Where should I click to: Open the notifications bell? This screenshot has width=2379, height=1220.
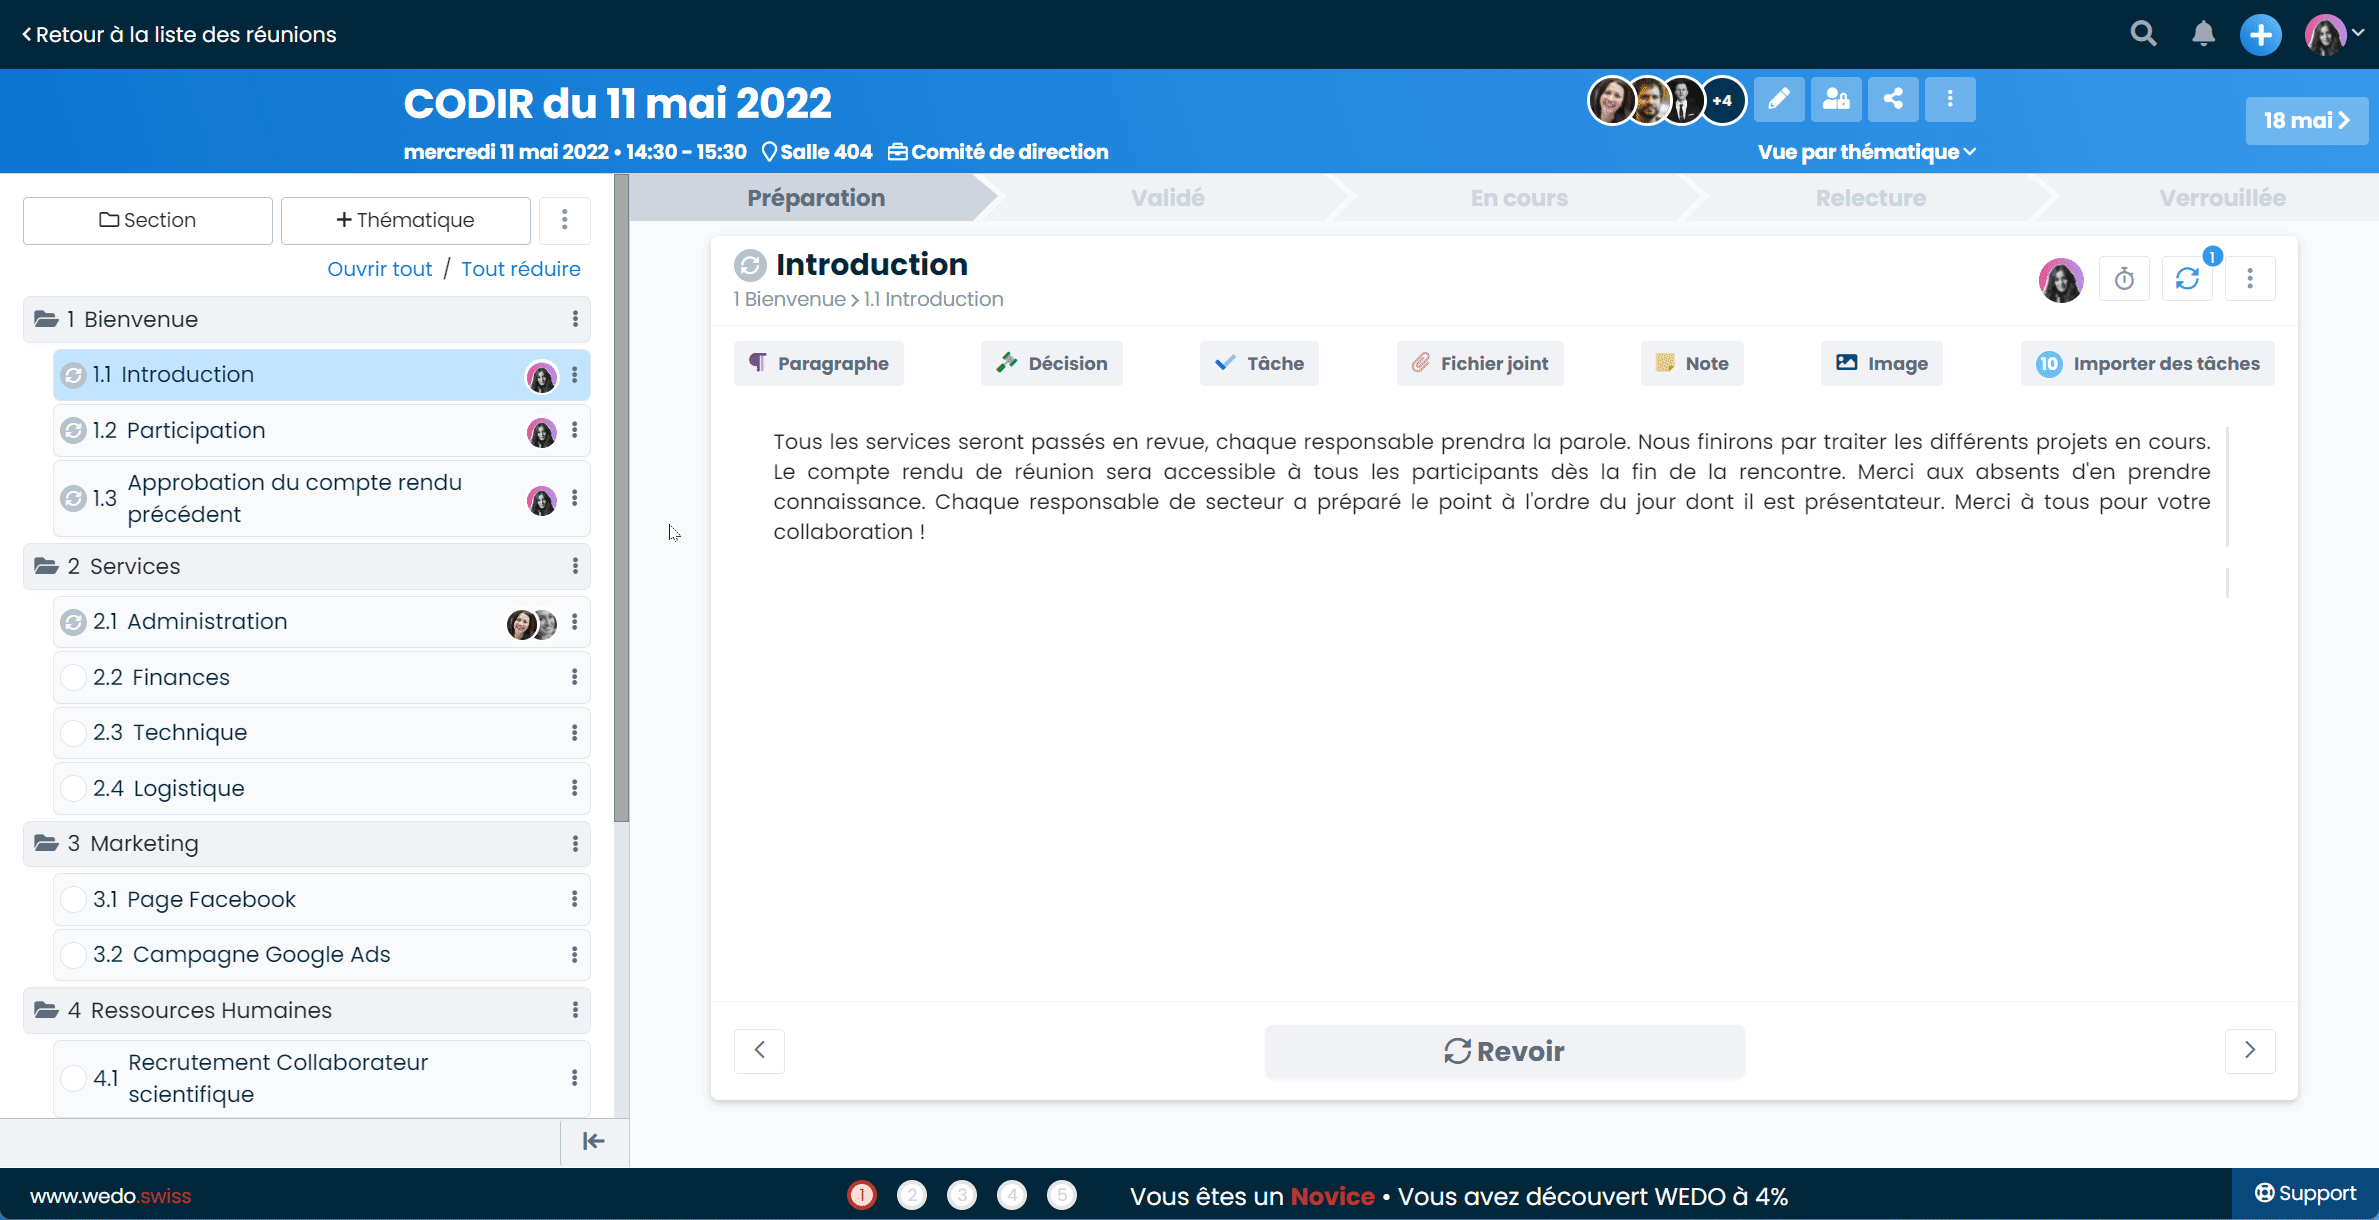[x=2203, y=34]
